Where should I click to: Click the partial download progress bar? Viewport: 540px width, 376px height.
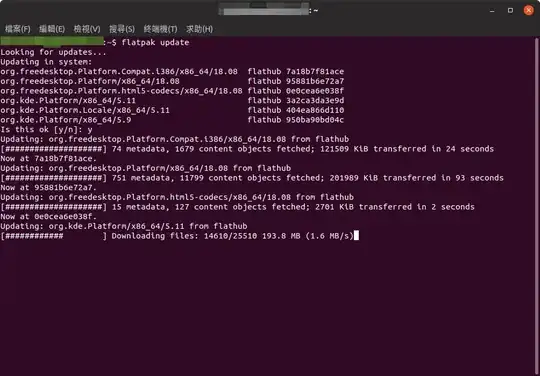(x=54, y=236)
